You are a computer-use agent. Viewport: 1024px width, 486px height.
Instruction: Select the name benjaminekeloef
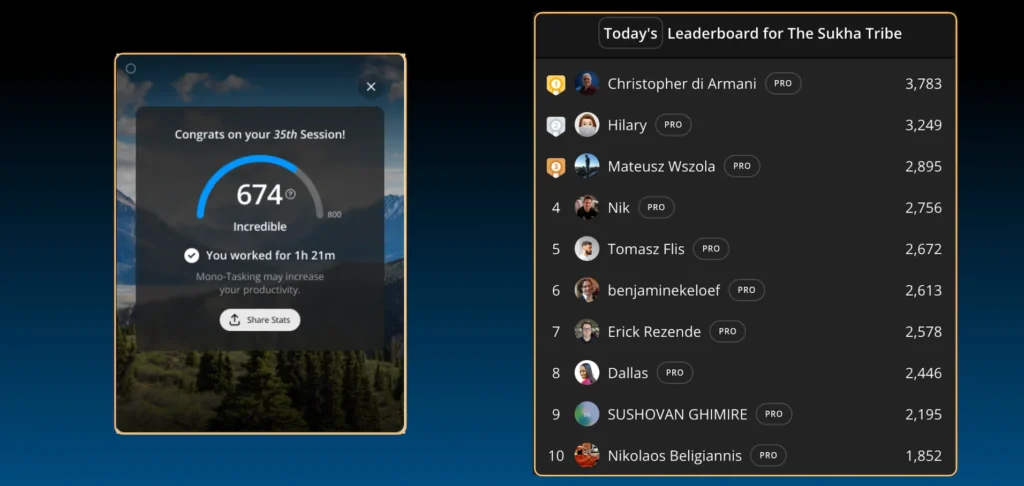(x=664, y=291)
